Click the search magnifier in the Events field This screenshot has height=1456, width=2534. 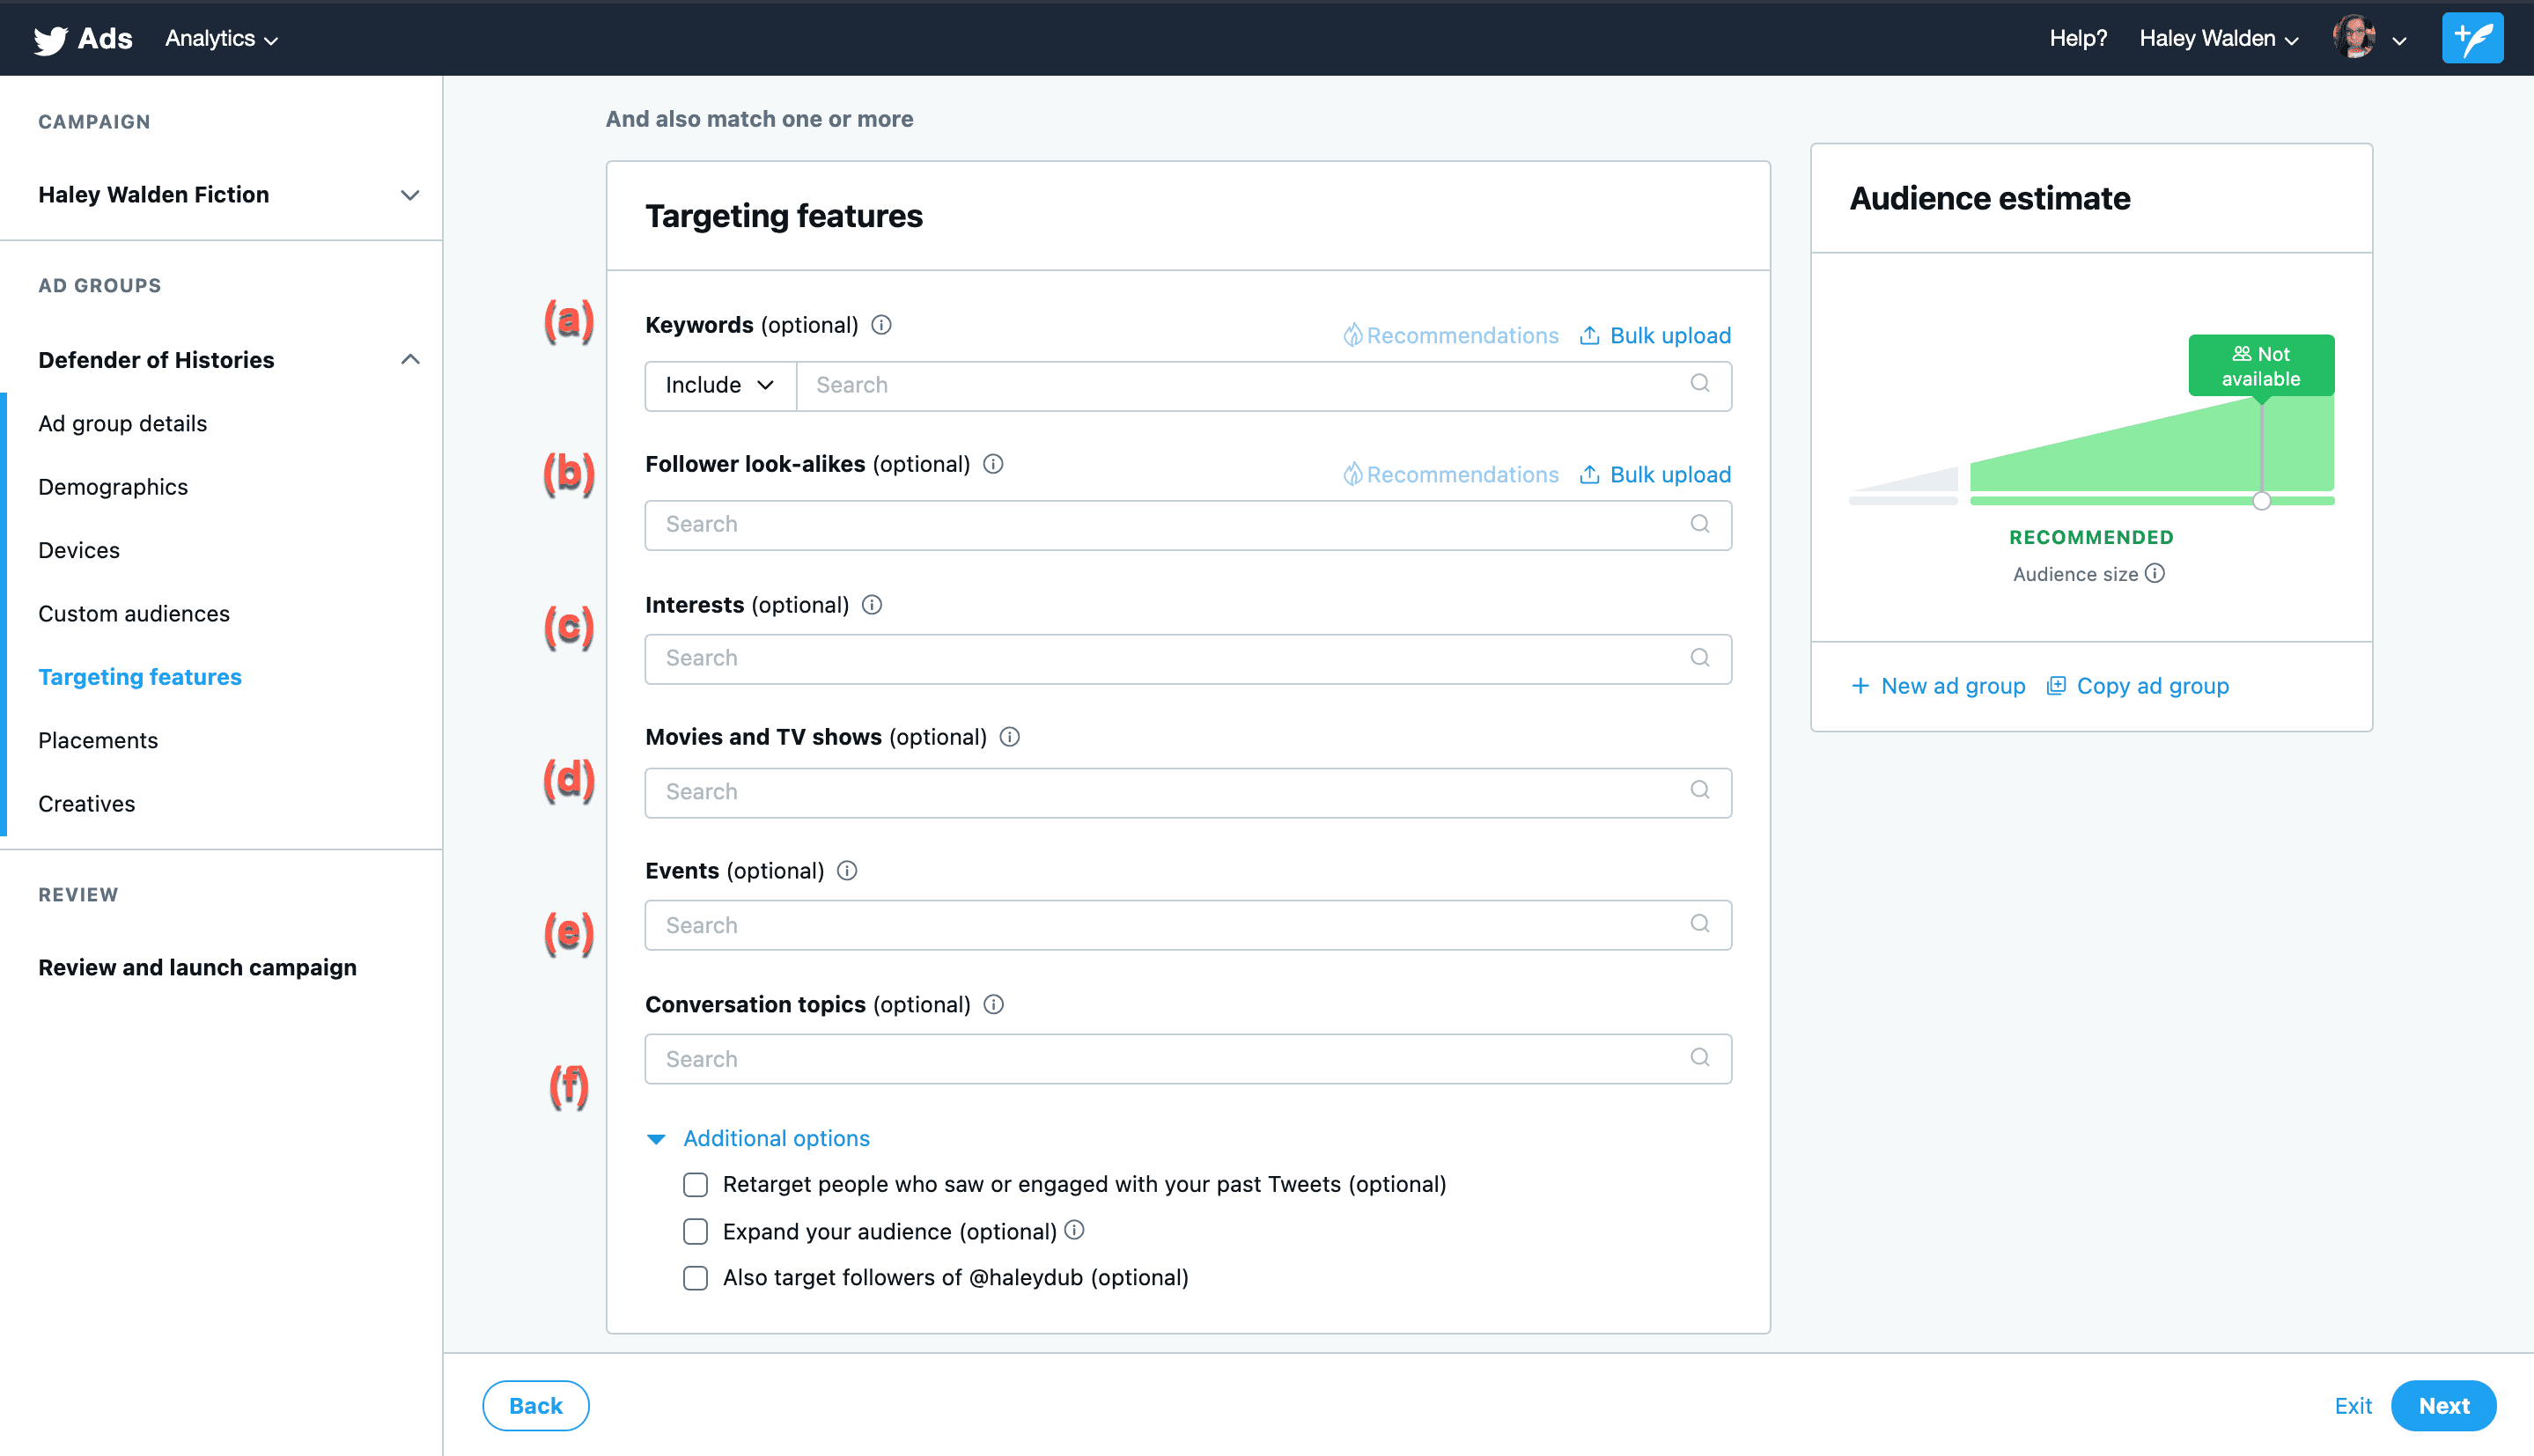(1699, 924)
